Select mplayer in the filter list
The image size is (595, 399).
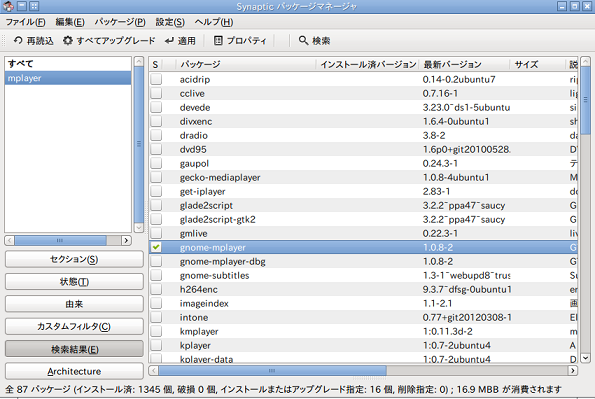click(68, 78)
